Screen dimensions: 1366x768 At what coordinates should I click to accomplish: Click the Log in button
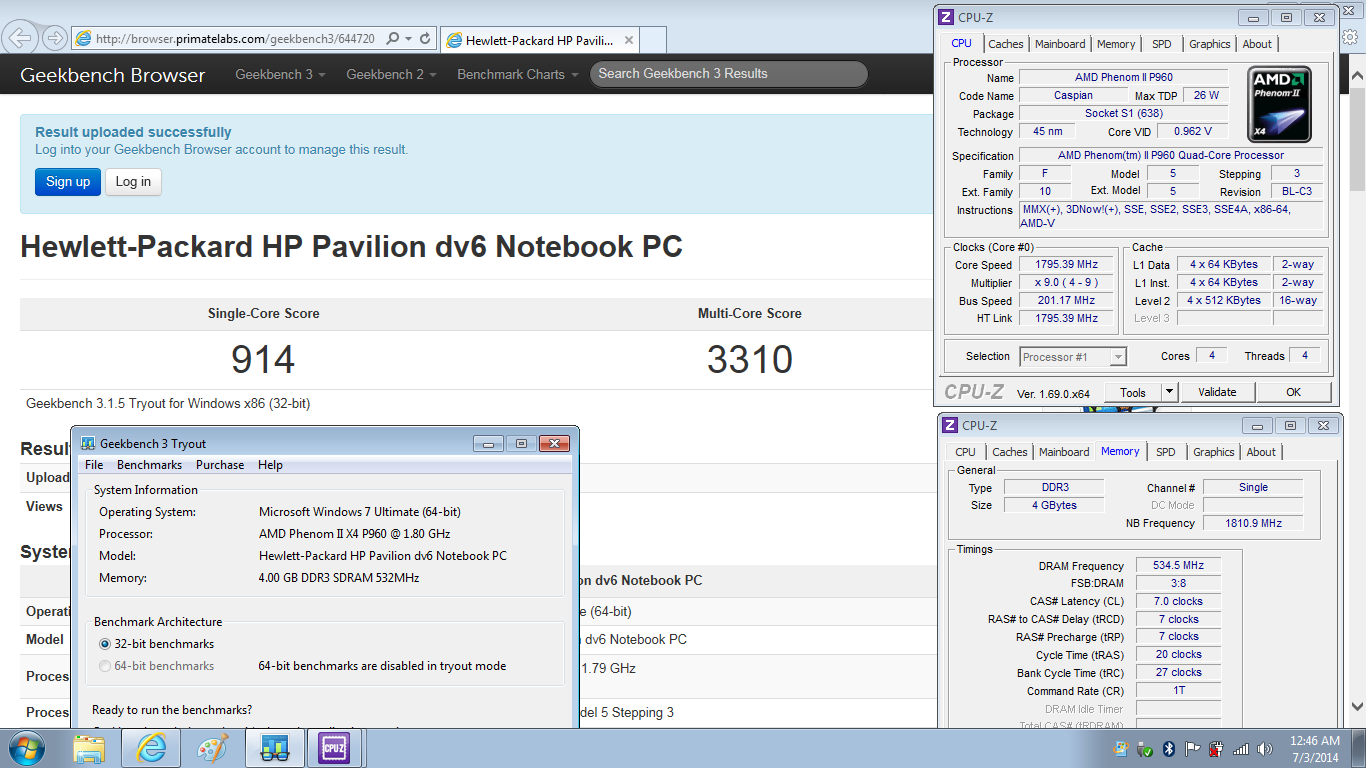[x=133, y=181]
